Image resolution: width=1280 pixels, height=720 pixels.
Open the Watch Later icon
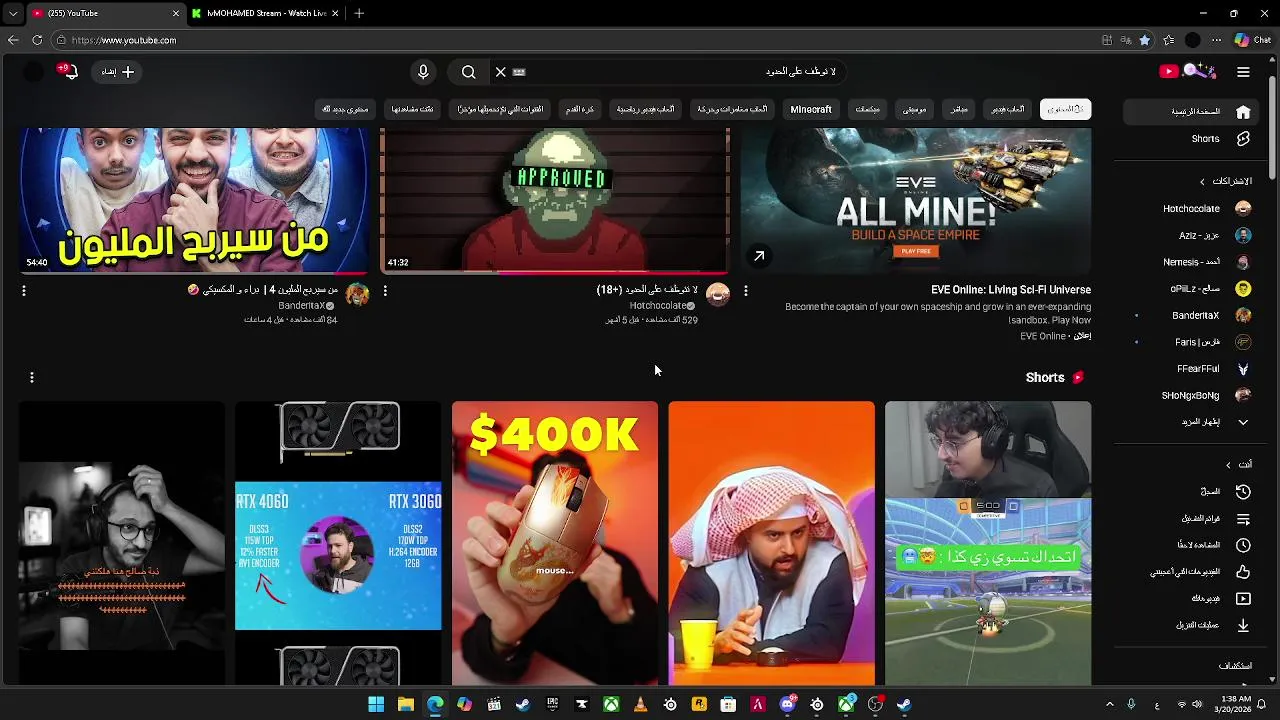pyautogui.click(x=1243, y=545)
